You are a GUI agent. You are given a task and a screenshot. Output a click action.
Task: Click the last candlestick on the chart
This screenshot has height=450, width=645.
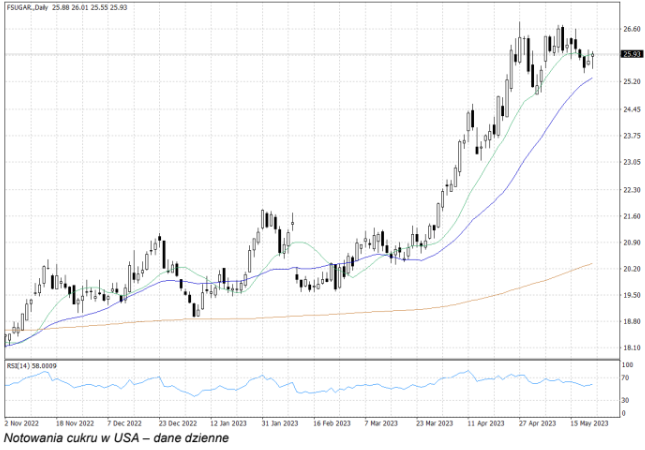point(592,55)
